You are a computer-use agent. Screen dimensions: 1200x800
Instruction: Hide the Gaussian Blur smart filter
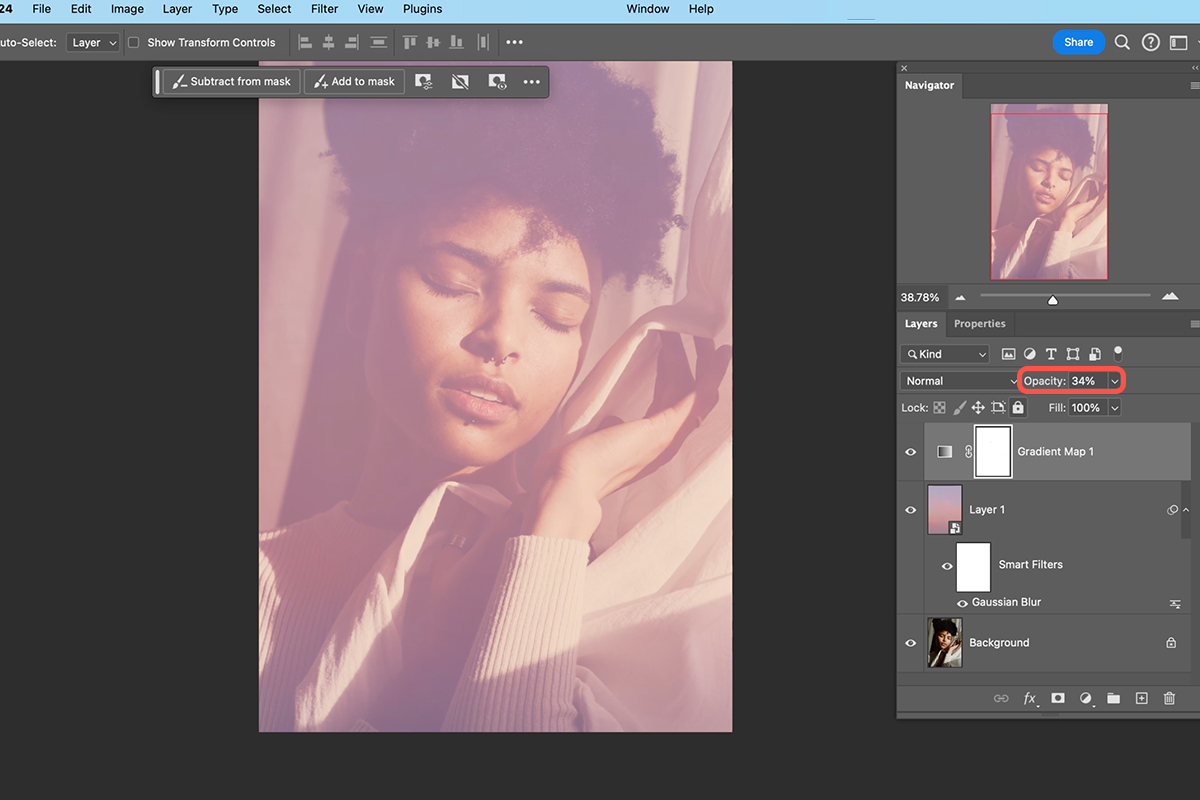click(962, 603)
